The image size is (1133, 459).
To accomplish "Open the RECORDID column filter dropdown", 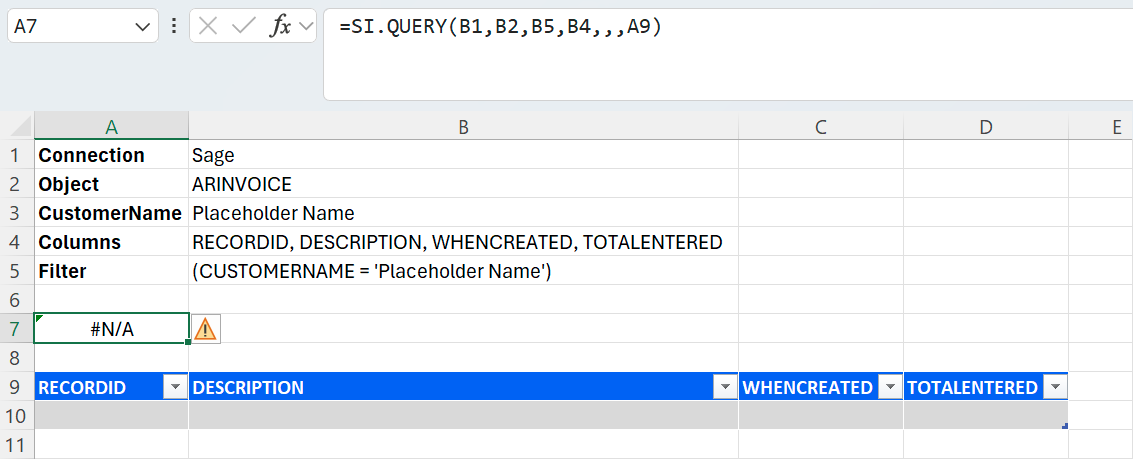I will tap(175, 388).
